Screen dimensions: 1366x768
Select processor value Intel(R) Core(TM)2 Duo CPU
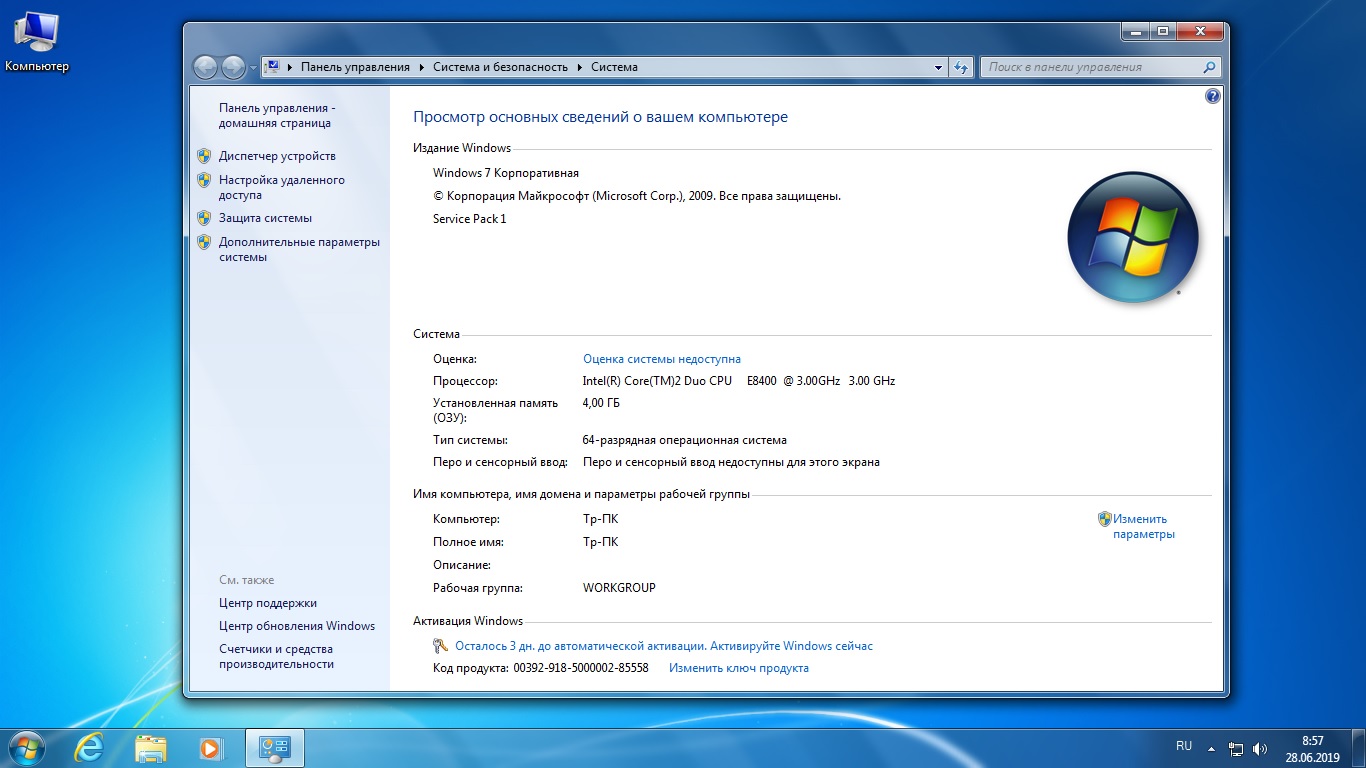click(657, 381)
